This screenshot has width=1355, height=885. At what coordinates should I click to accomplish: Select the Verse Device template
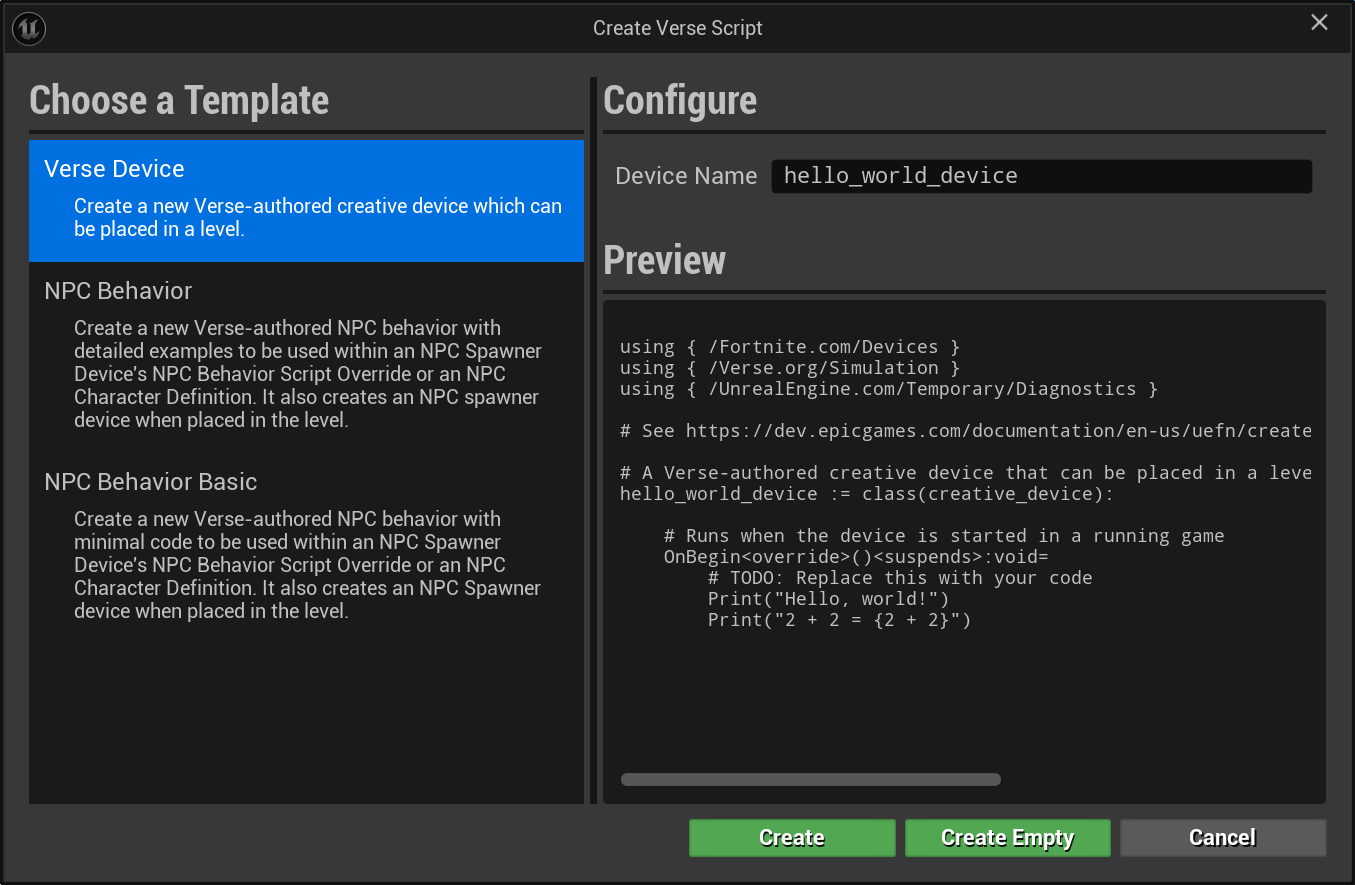point(306,199)
